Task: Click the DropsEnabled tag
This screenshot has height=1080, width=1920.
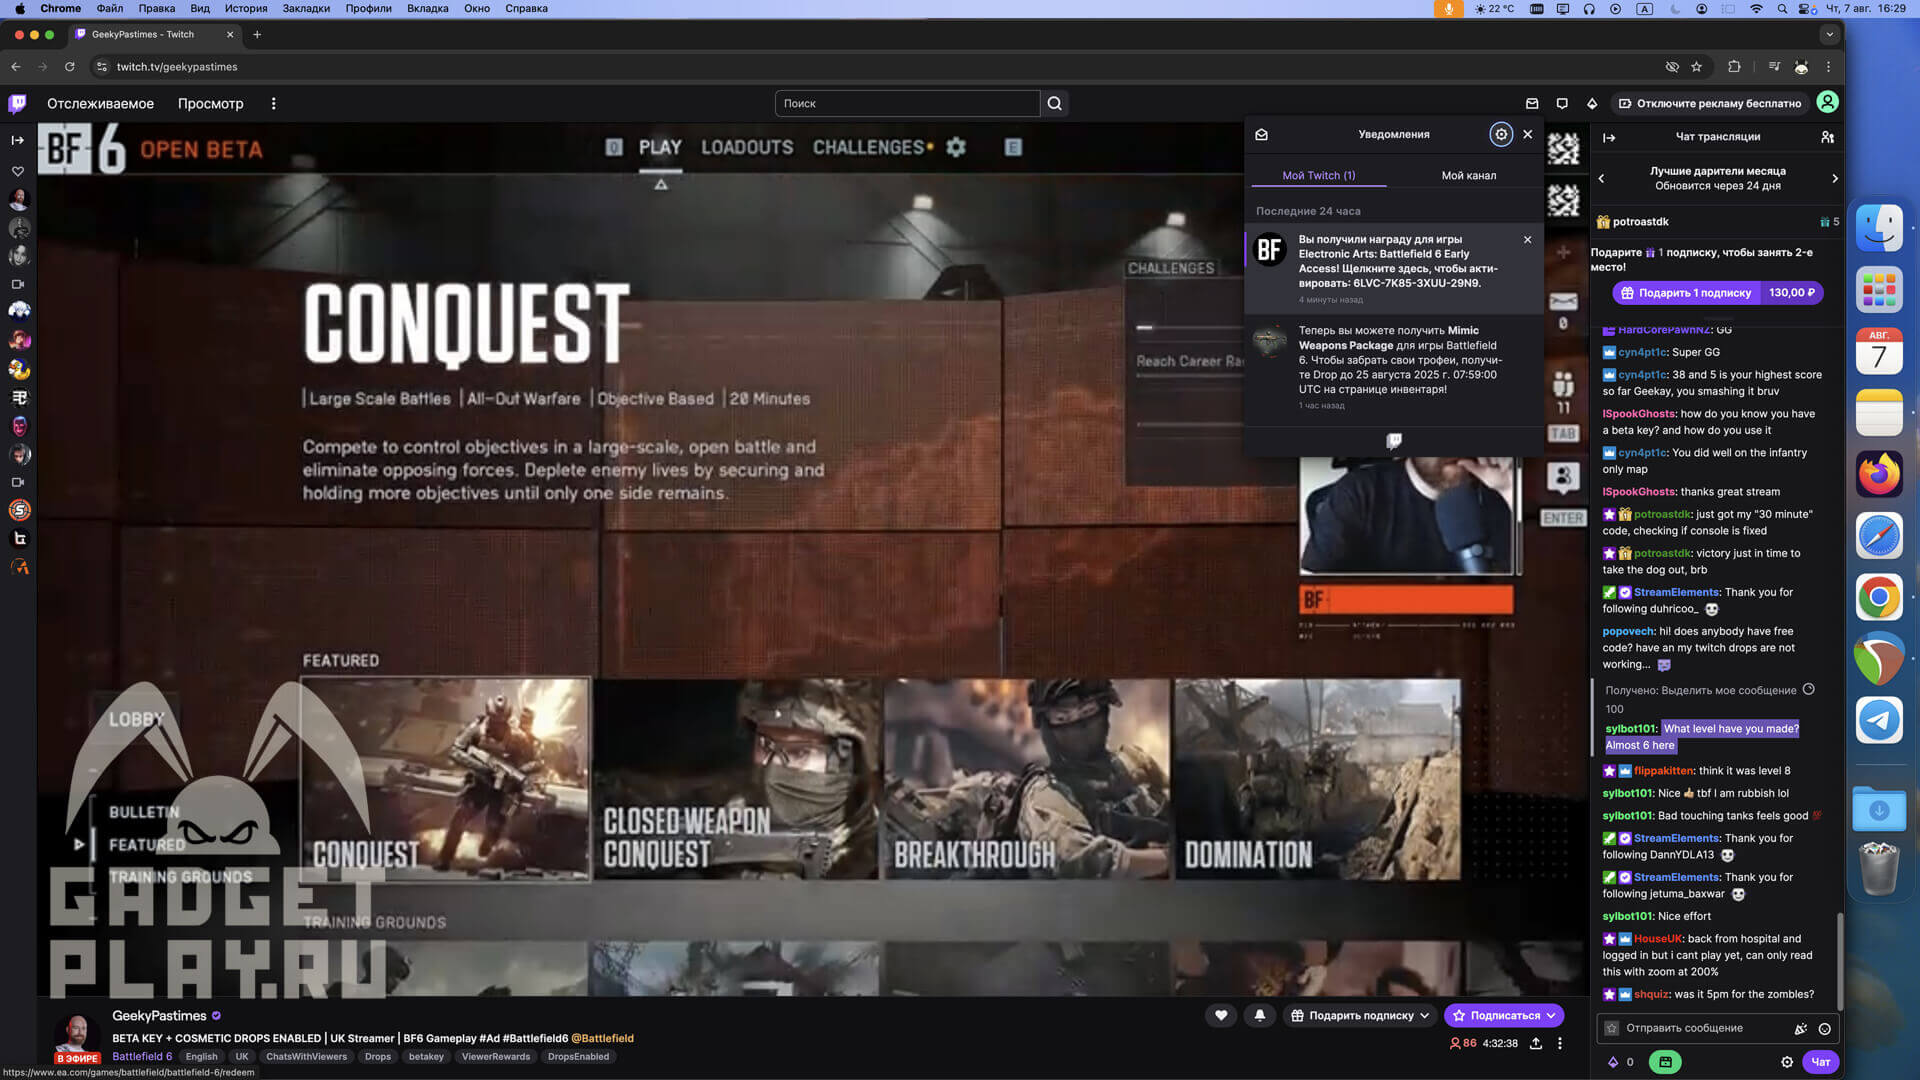Action: coord(578,1056)
